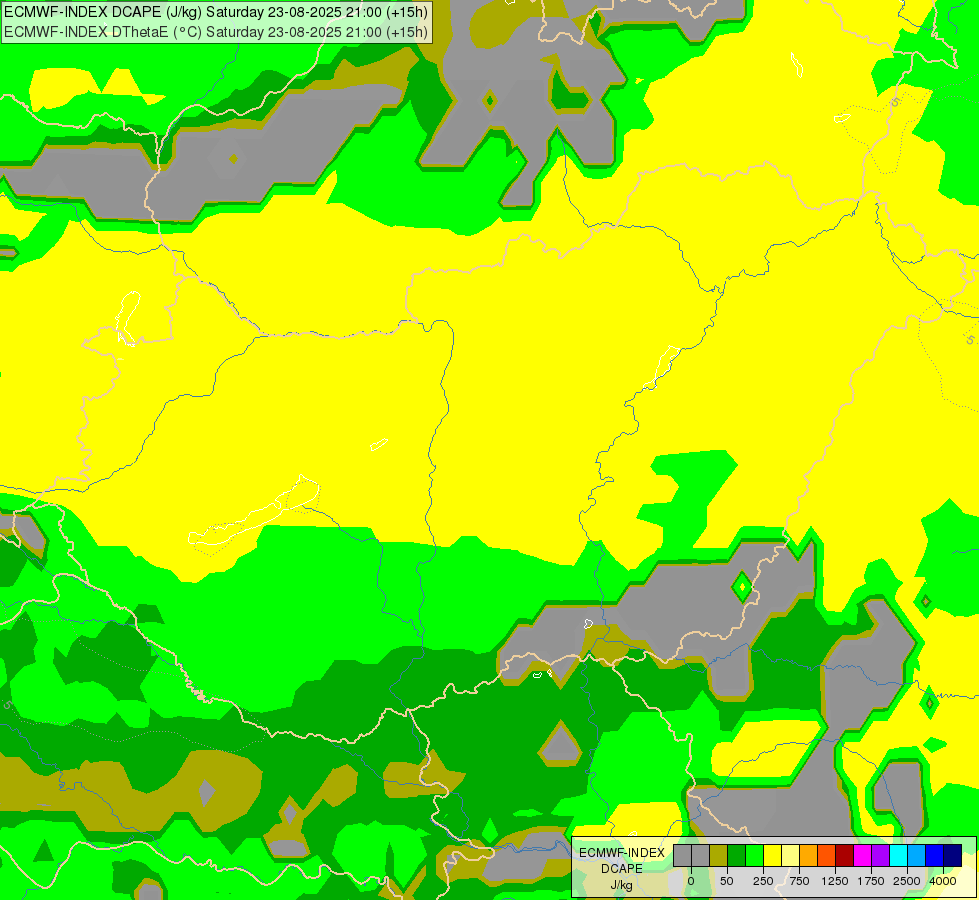Click the legend value label 2500
The width and height of the screenshot is (979, 900).
click(907, 881)
